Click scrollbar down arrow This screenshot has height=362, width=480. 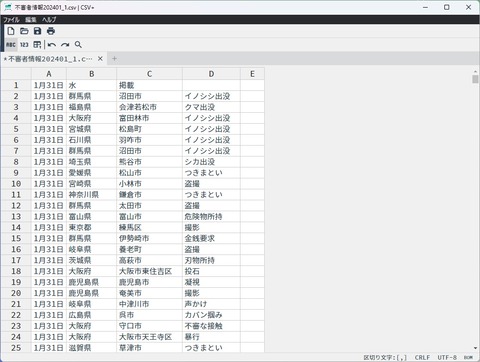(x=475, y=348)
